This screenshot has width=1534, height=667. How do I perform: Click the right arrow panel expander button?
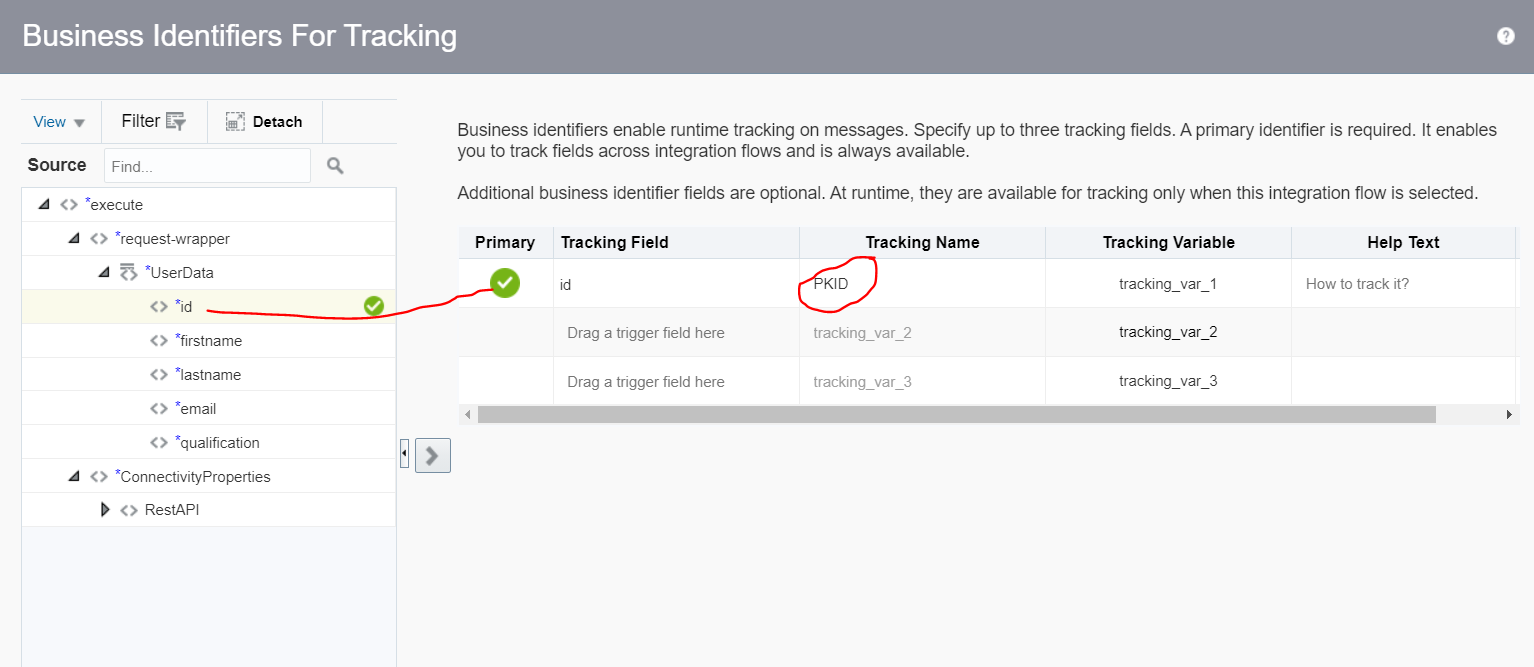[432, 455]
